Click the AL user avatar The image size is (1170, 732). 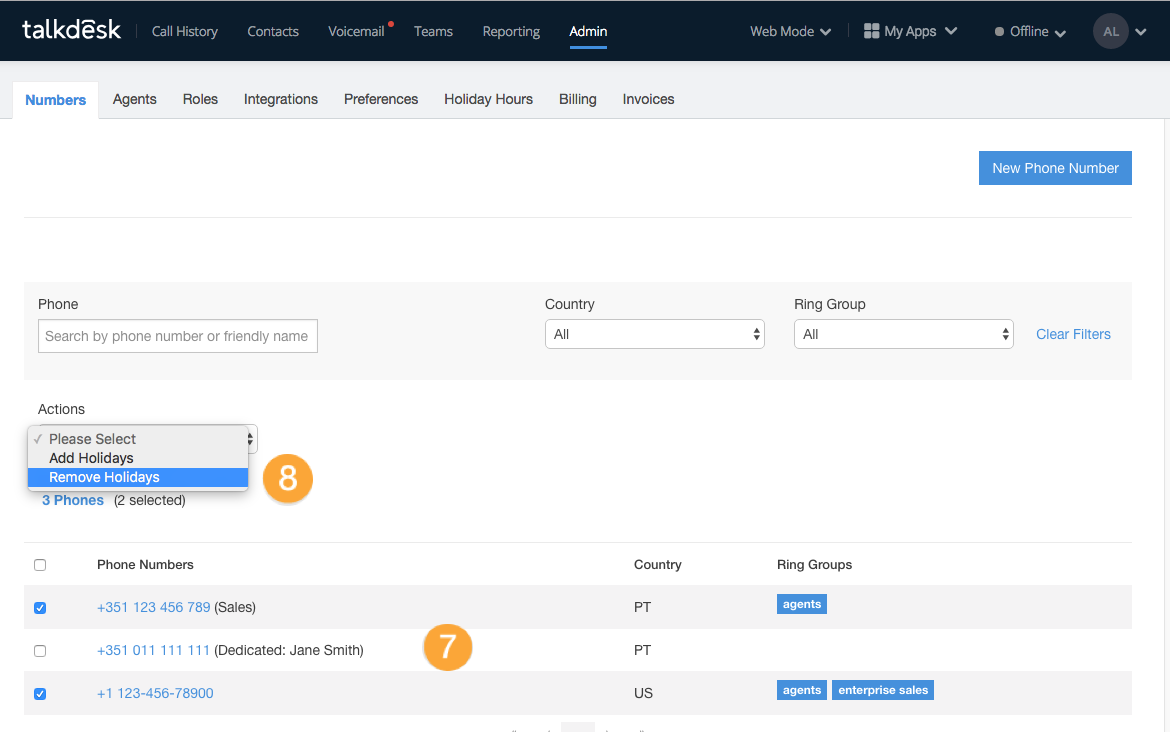click(1110, 31)
